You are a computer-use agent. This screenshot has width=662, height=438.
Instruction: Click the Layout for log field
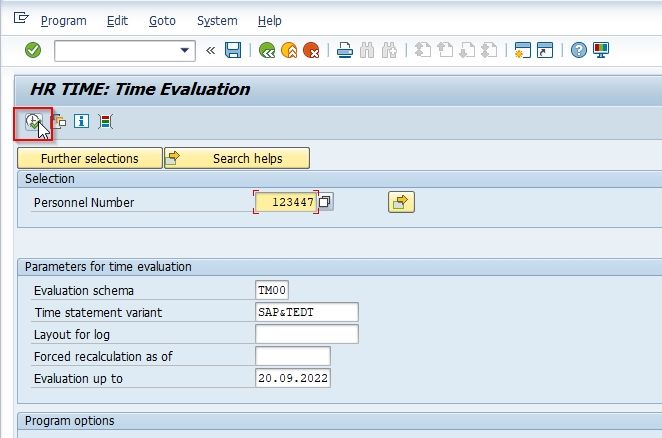tap(307, 334)
